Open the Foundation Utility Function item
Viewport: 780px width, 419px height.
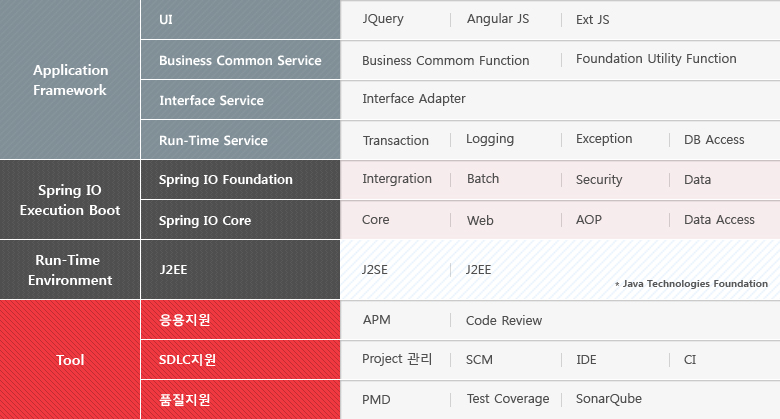[656, 59]
